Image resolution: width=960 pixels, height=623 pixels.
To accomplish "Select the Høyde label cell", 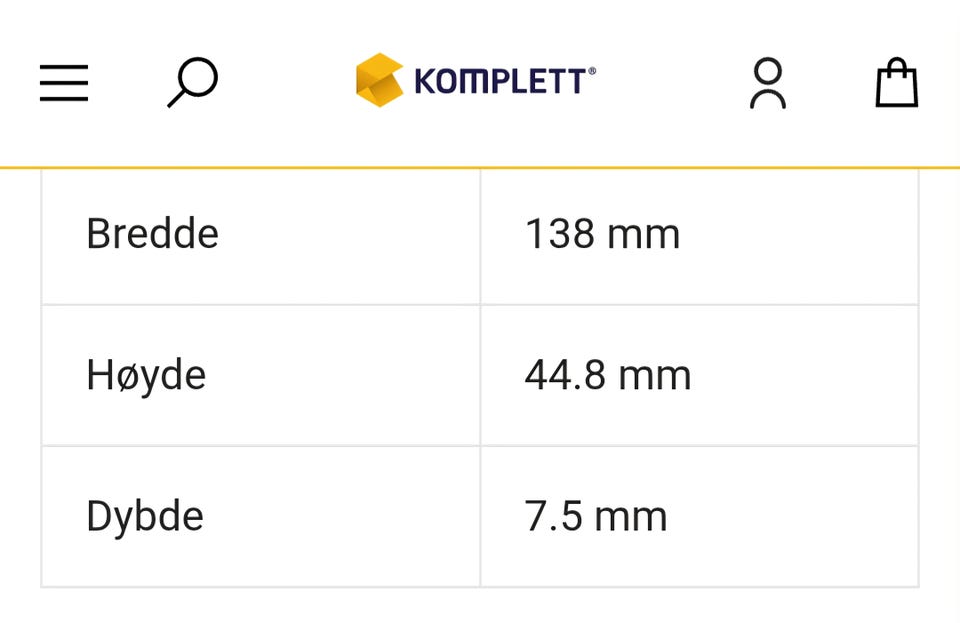I will pos(261,375).
